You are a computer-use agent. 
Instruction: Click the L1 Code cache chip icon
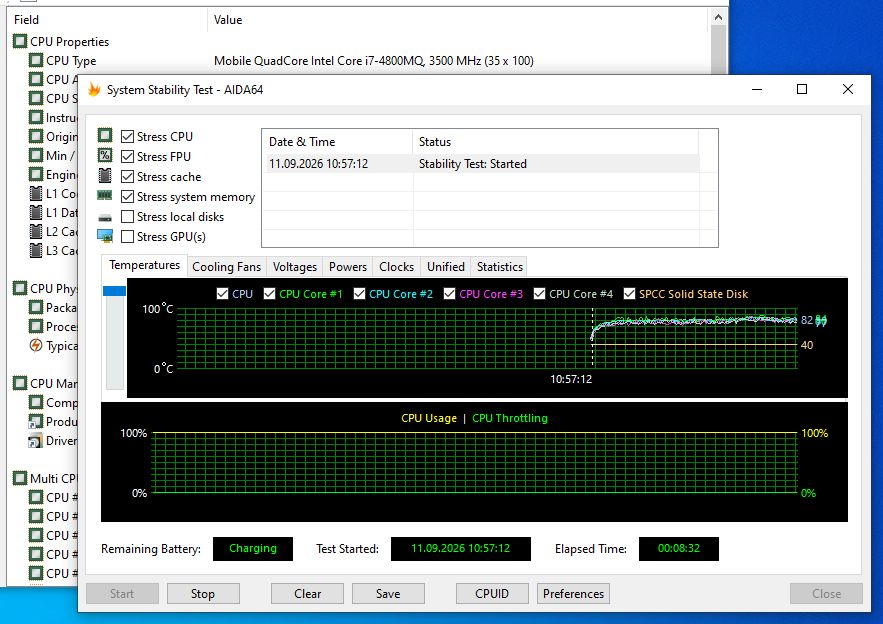click(x=36, y=194)
